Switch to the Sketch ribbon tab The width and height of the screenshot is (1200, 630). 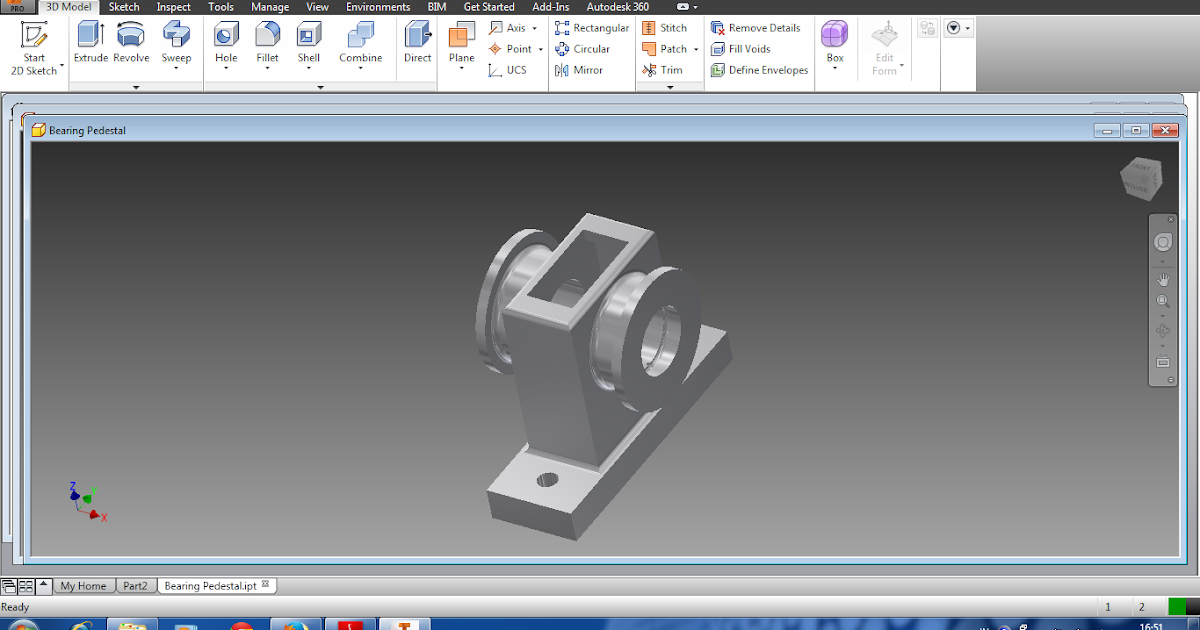[x=123, y=7]
